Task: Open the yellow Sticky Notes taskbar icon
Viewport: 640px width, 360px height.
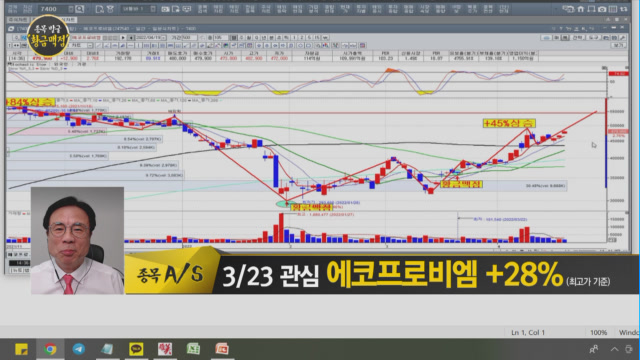Action: click(x=21, y=349)
